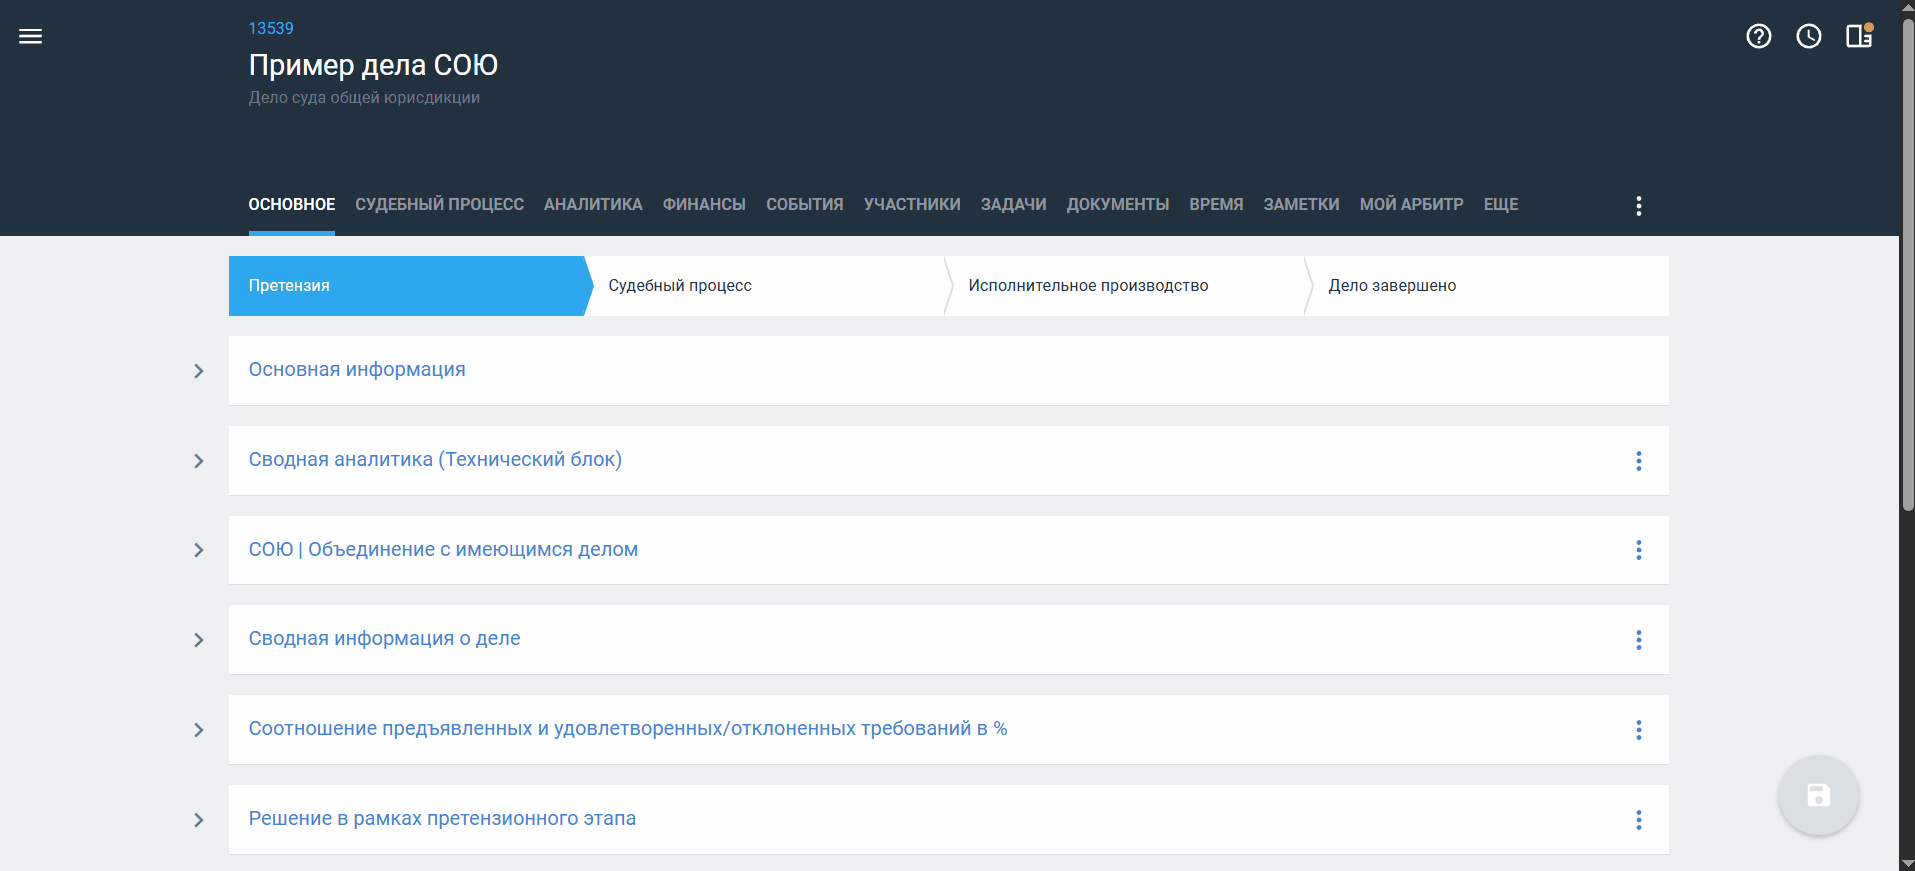Expand СОЮ | Объединение с имеющимся делом section
This screenshot has width=1915, height=871.
pyautogui.click(x=199, y=550)
